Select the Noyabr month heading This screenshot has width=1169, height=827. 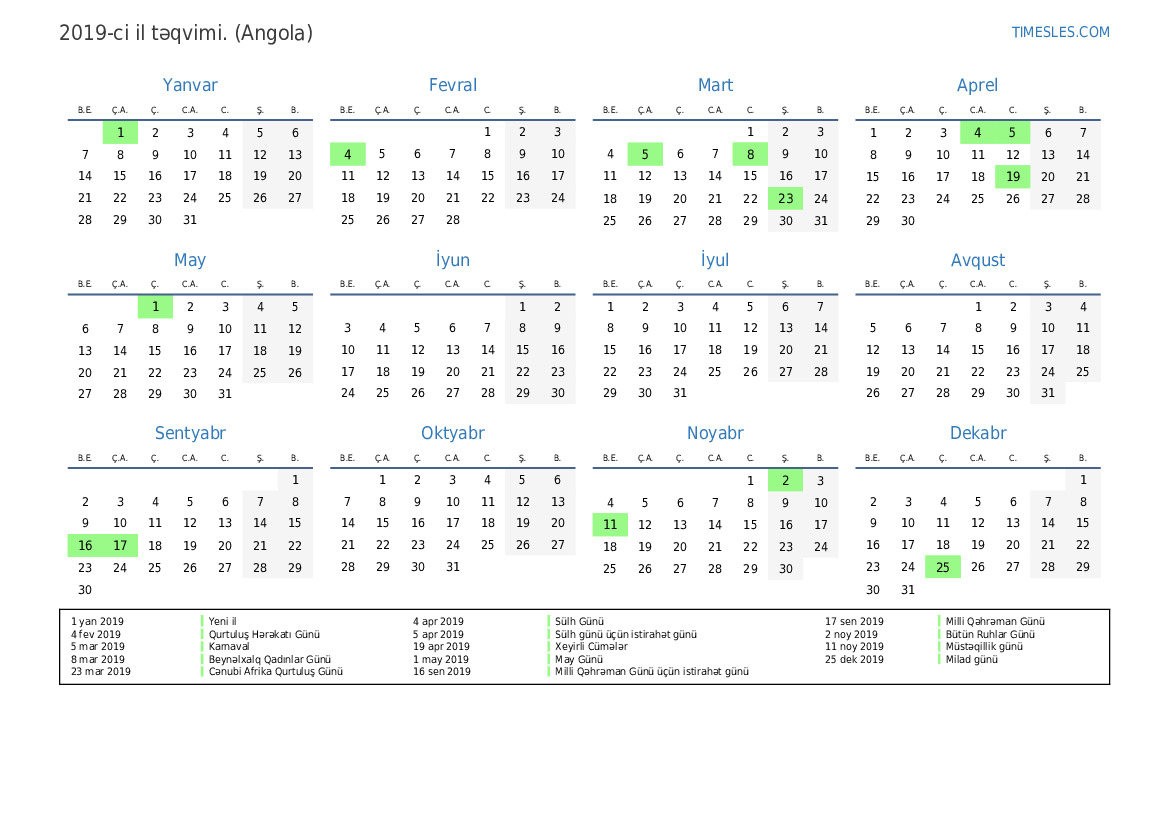(x=715, y=433)
